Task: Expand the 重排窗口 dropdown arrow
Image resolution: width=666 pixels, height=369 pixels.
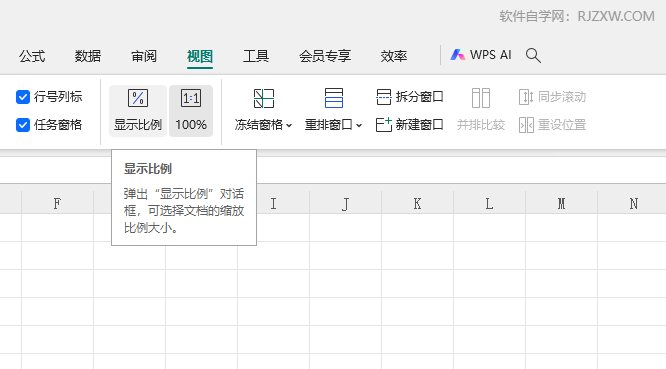Action: [359, 125]
